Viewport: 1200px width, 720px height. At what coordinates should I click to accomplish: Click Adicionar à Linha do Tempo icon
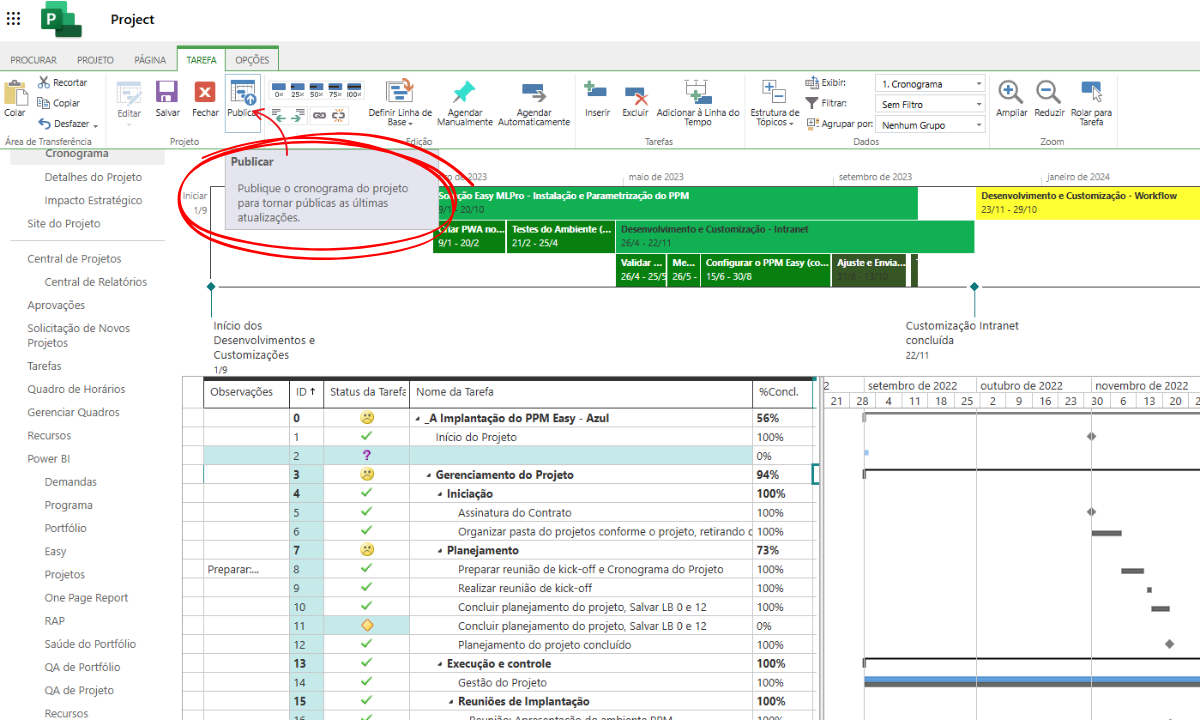click(x=697, y=92)
